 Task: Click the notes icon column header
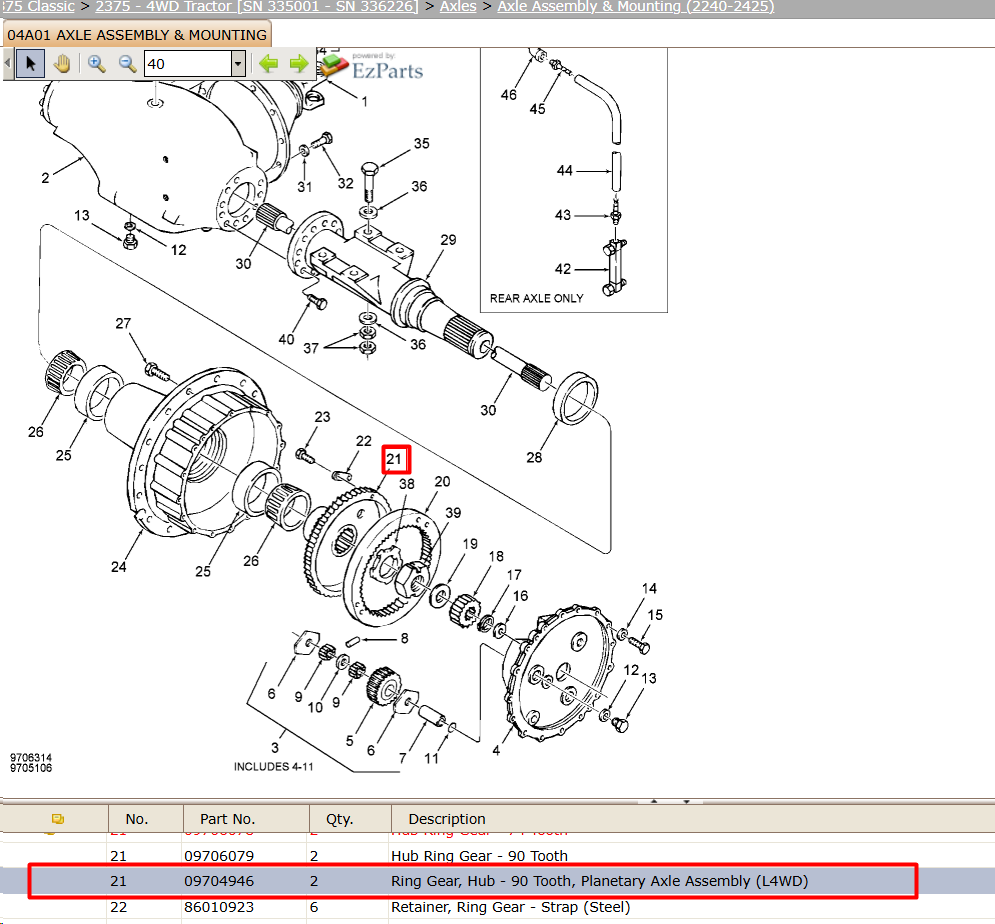point(58,819)
